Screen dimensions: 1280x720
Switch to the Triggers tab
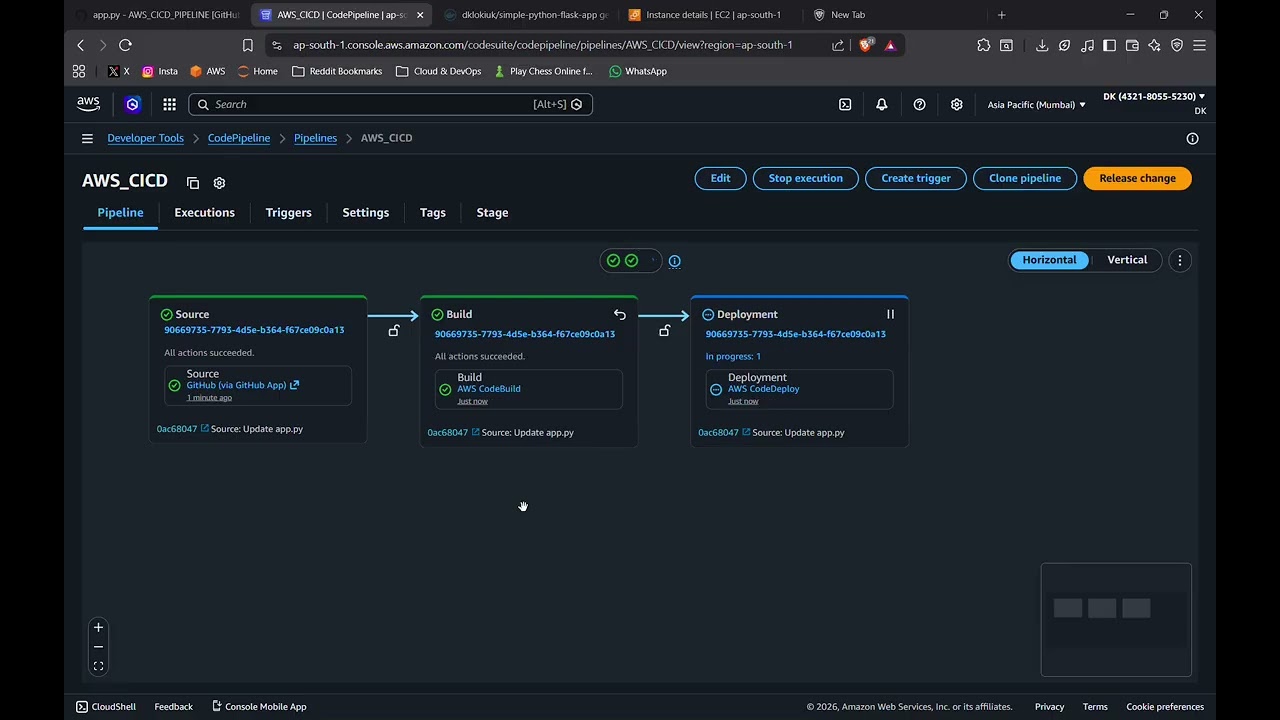coord(288,212)
